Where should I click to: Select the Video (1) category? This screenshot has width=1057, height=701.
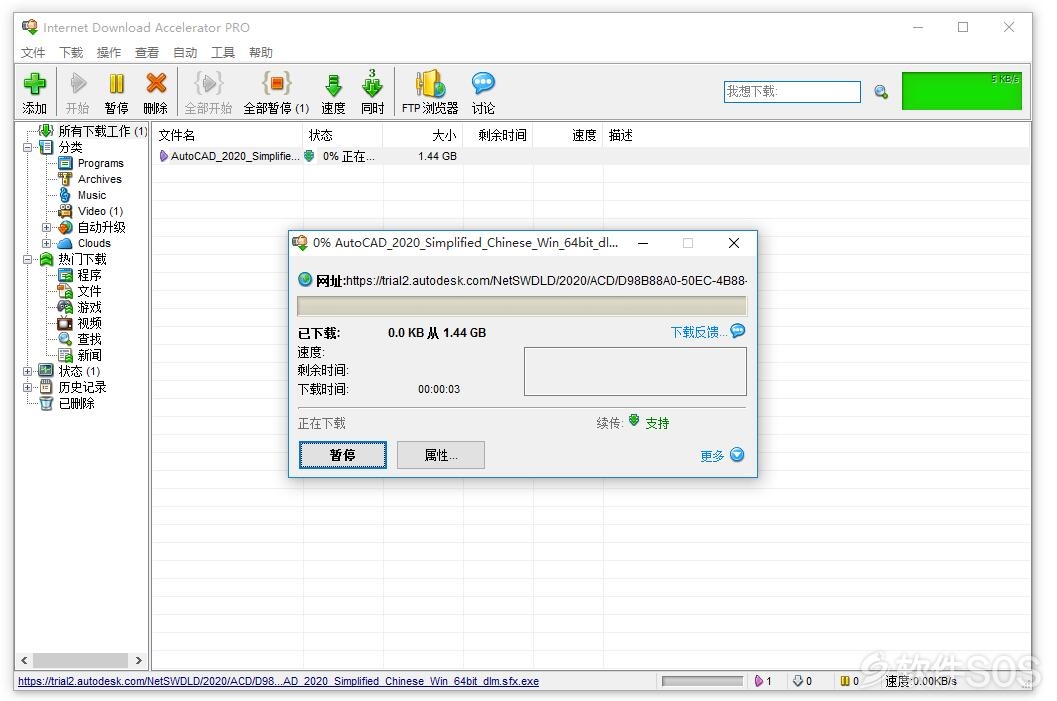[x=100, y=211]
